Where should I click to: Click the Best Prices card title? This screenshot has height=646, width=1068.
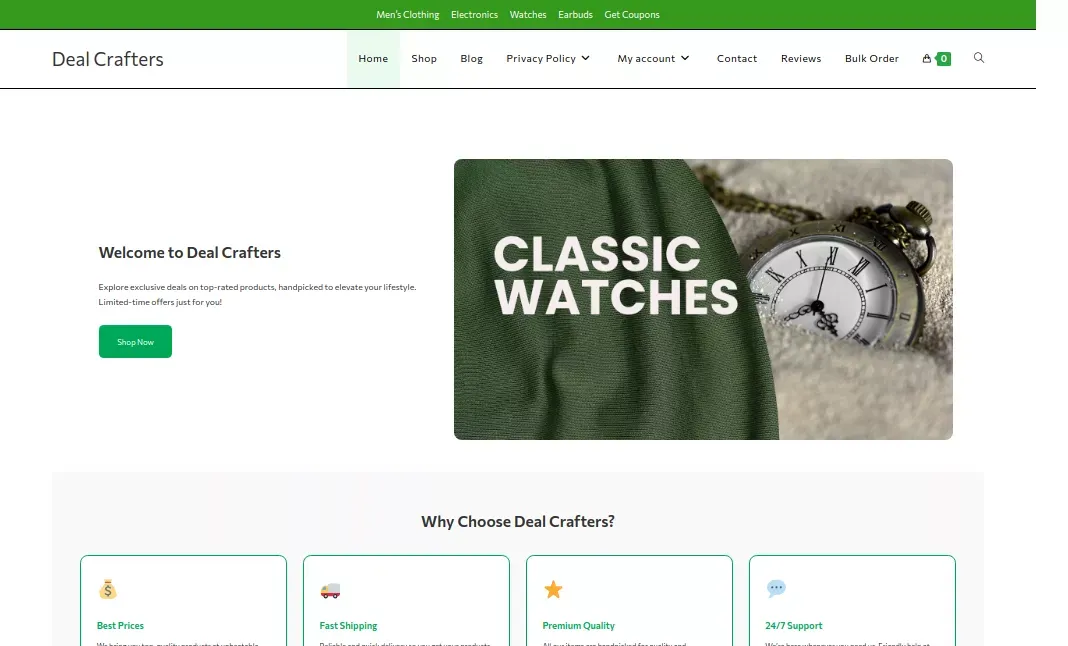pos(120,626)
